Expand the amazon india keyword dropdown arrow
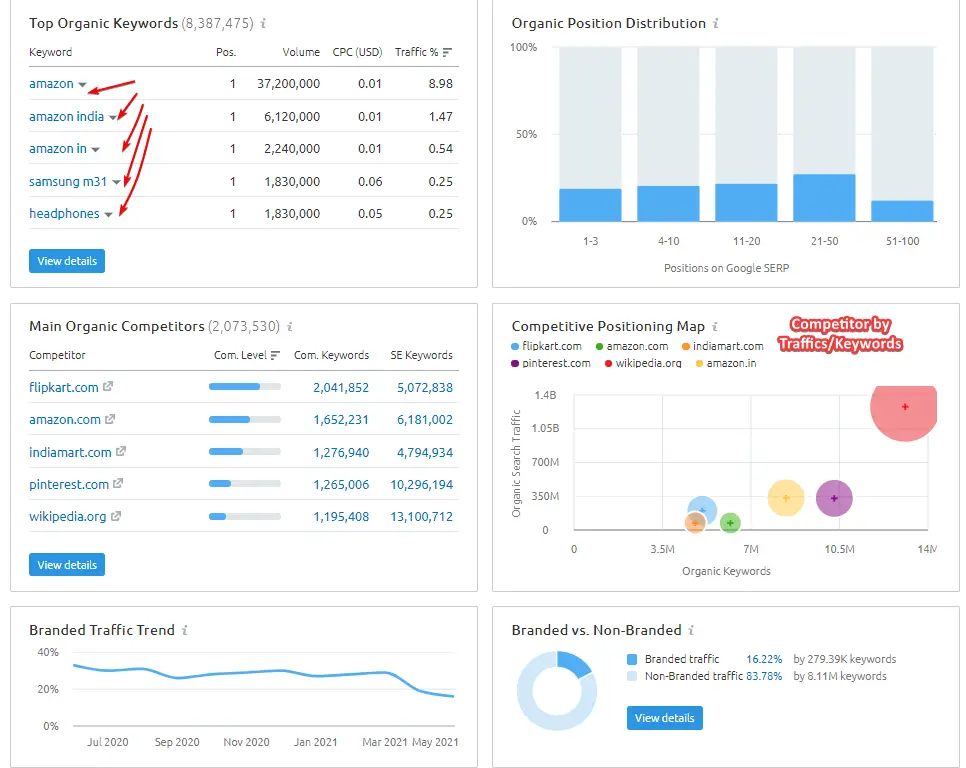This screenshot has width=966, height=768. [x=113, y=117]
